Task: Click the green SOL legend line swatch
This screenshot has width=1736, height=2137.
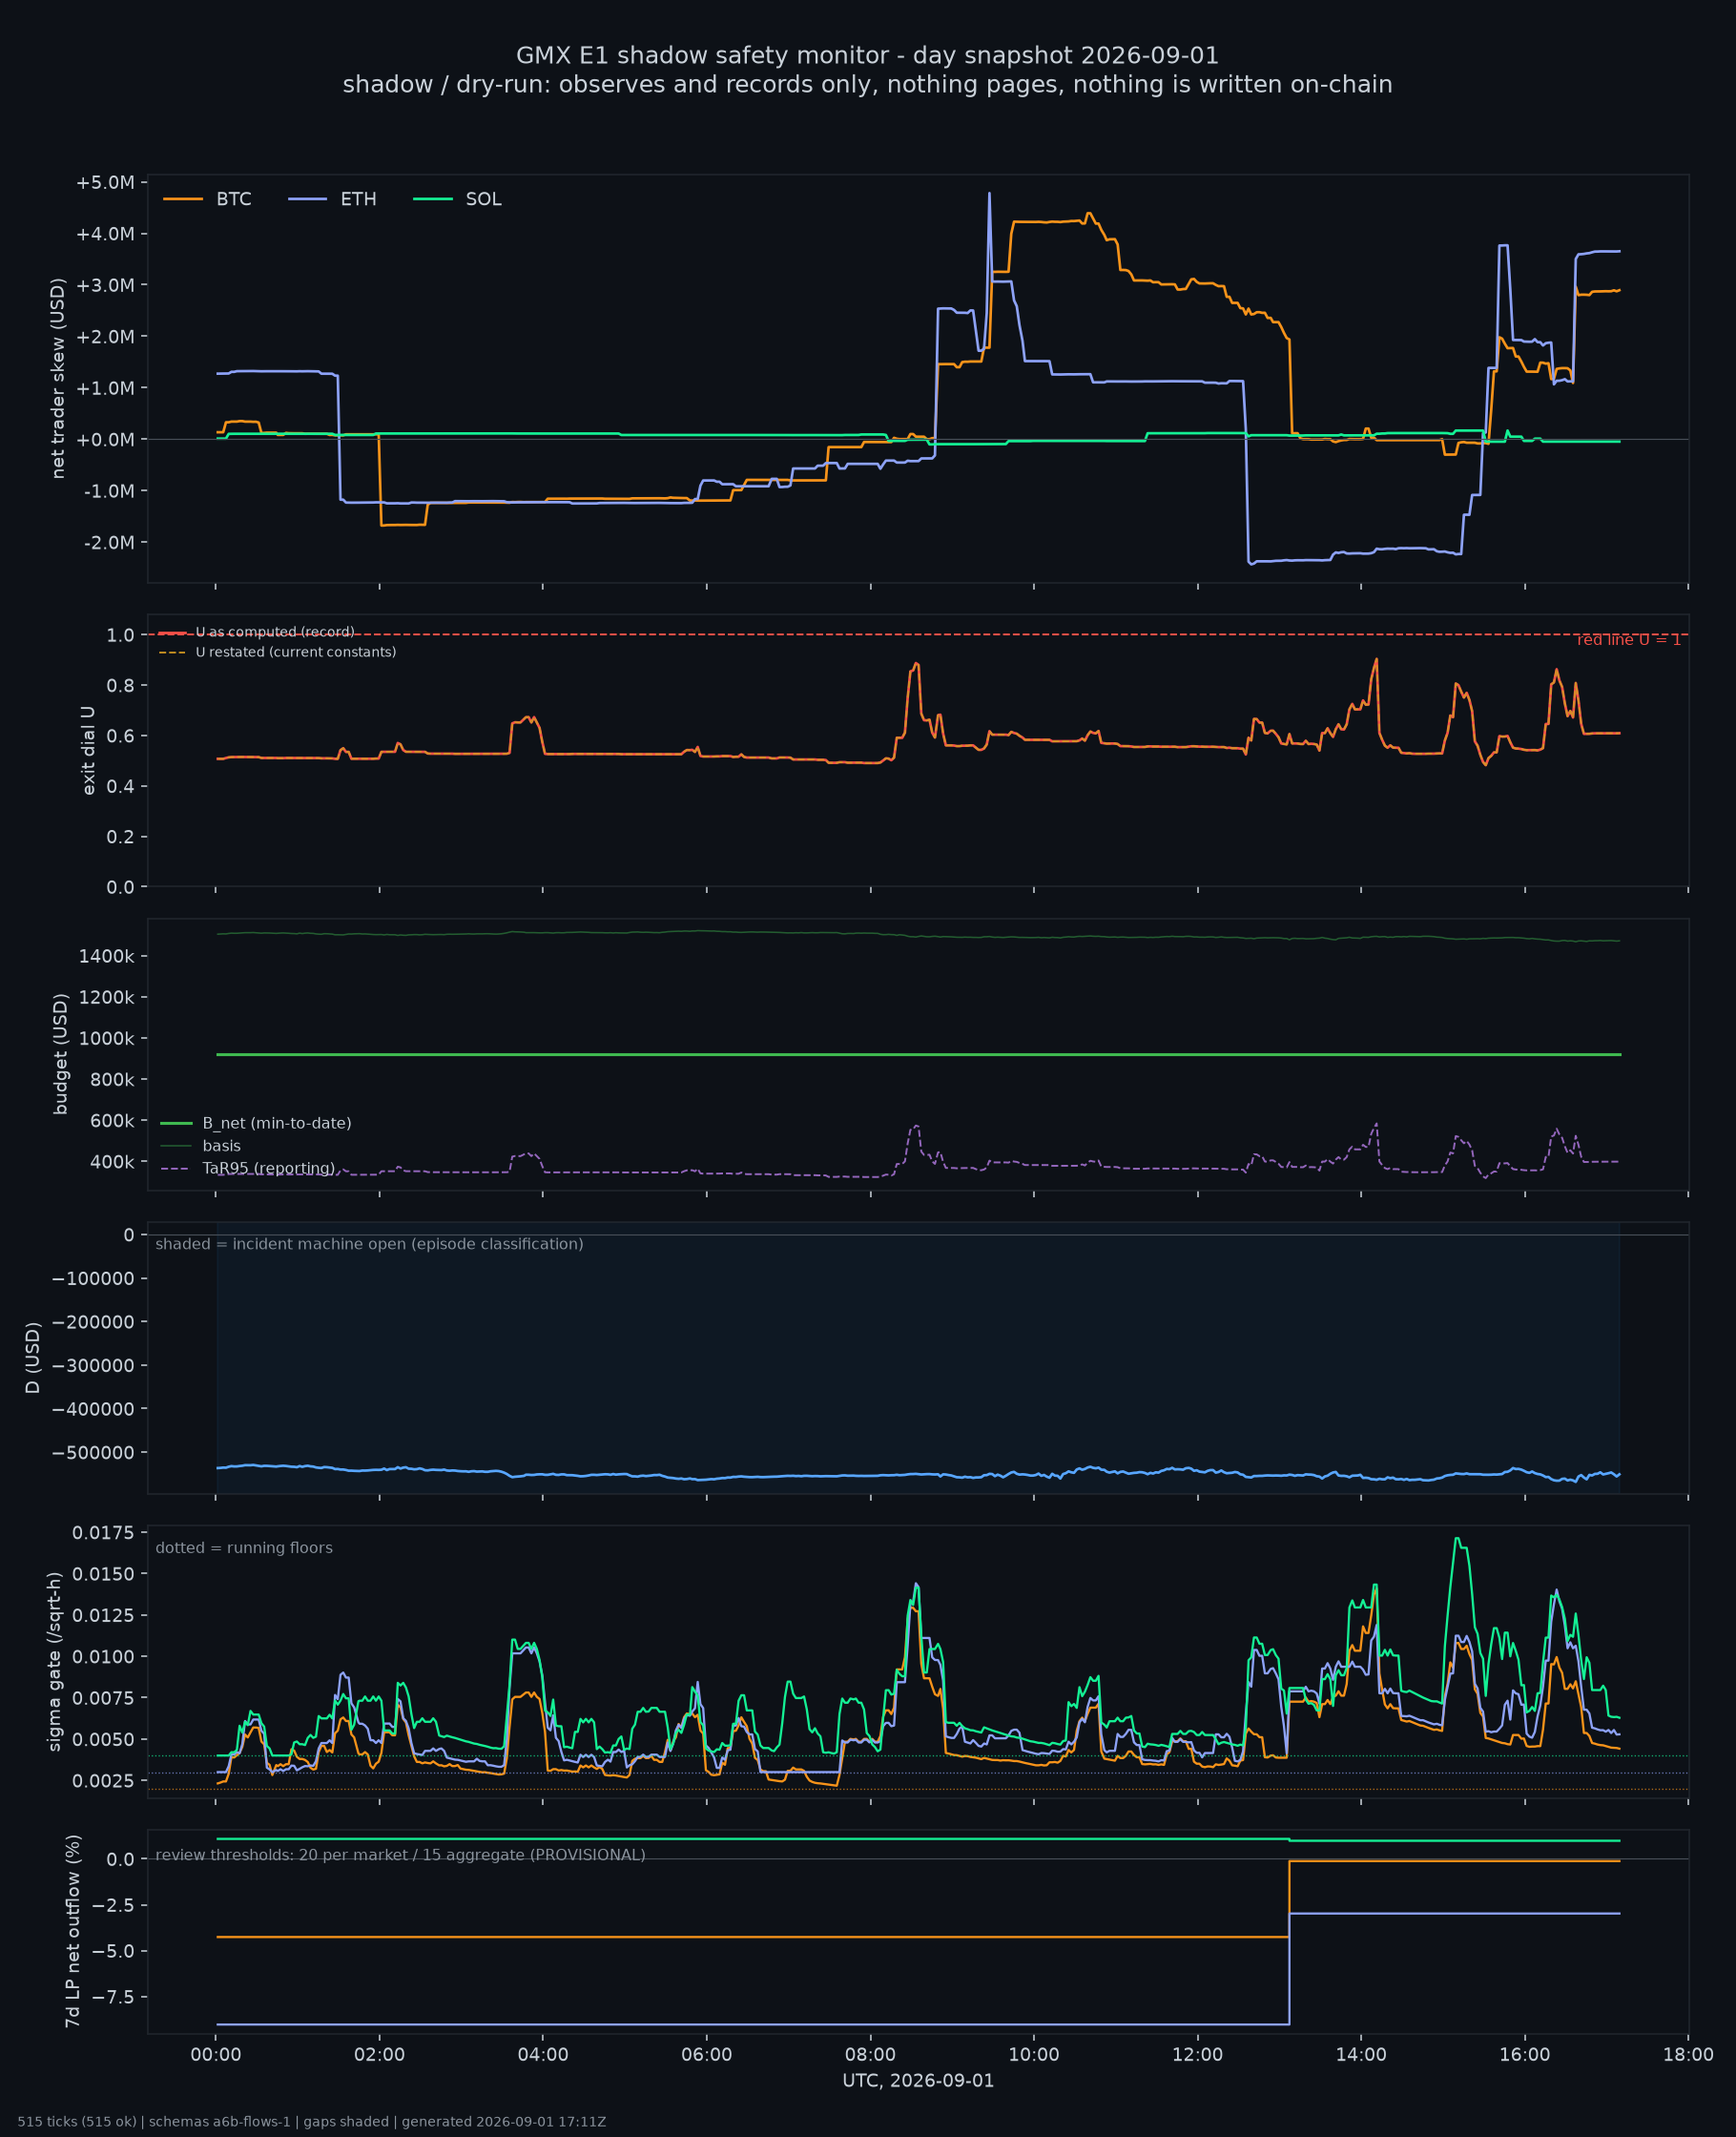Action: coord(432,199)
